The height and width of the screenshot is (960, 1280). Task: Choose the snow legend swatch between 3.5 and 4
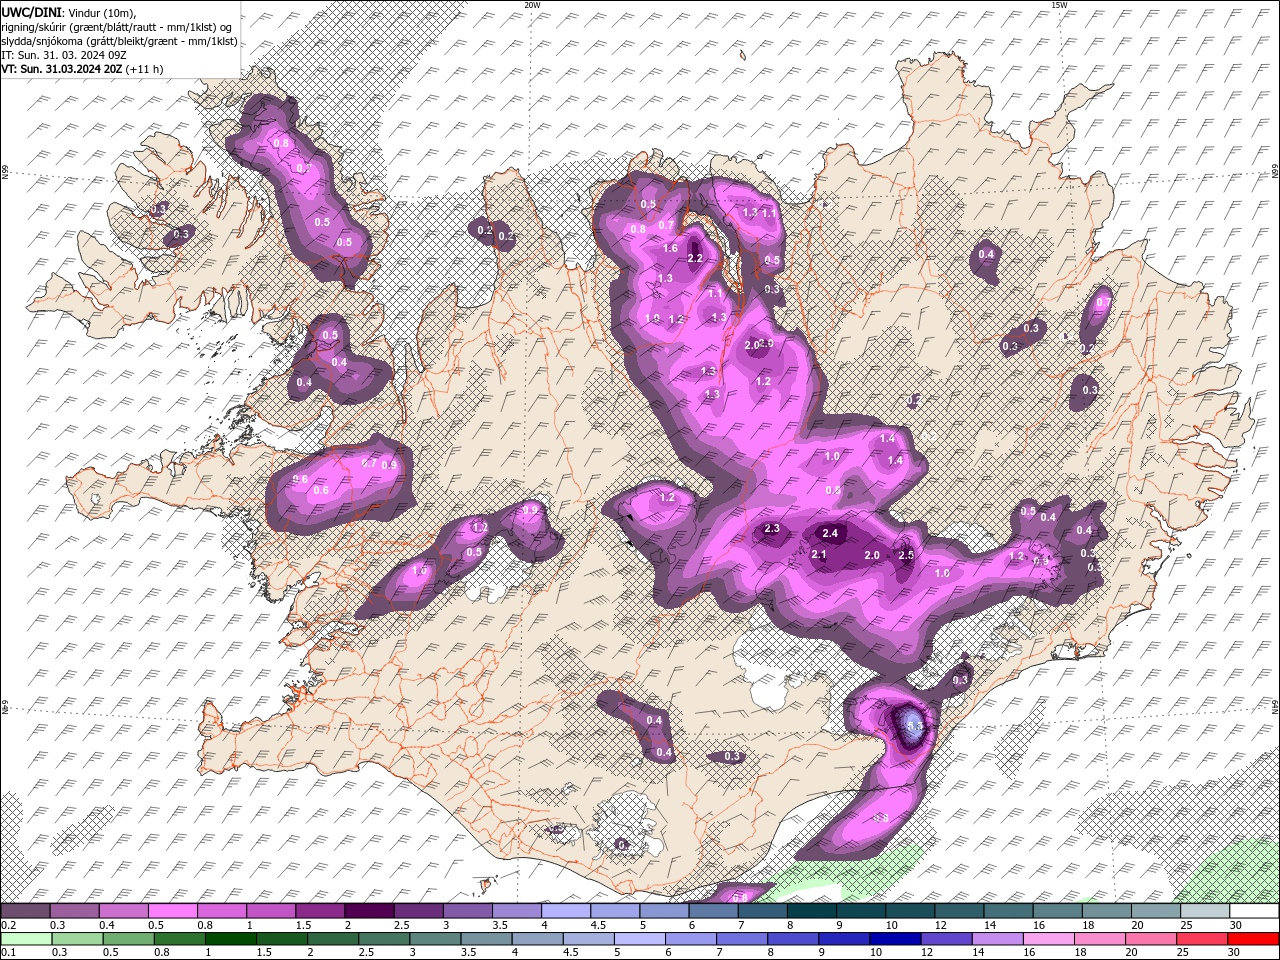517,910
